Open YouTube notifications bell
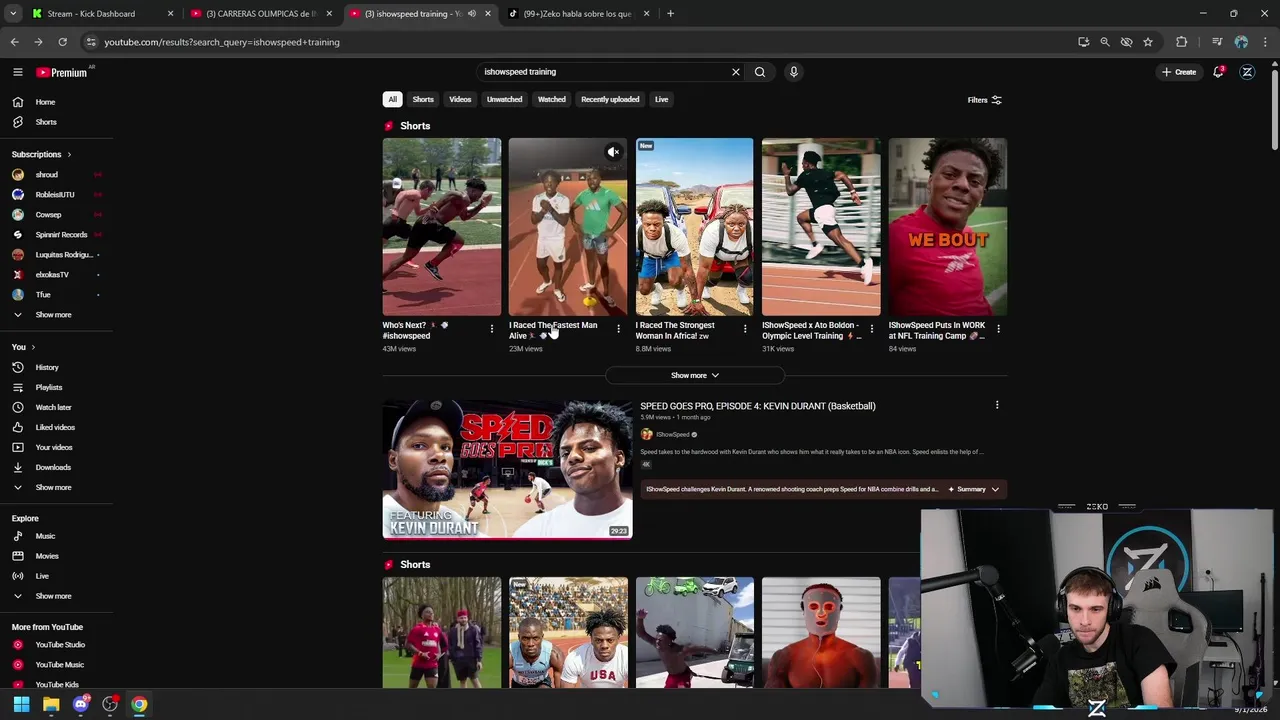1280x720 pixels. point(1218,72)
